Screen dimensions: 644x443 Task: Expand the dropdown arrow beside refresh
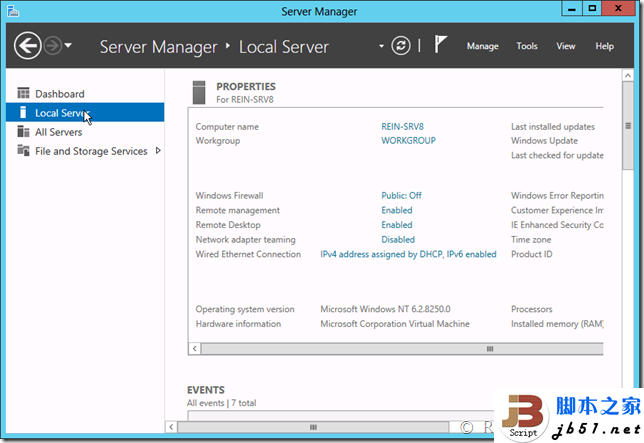coord(381,46)
